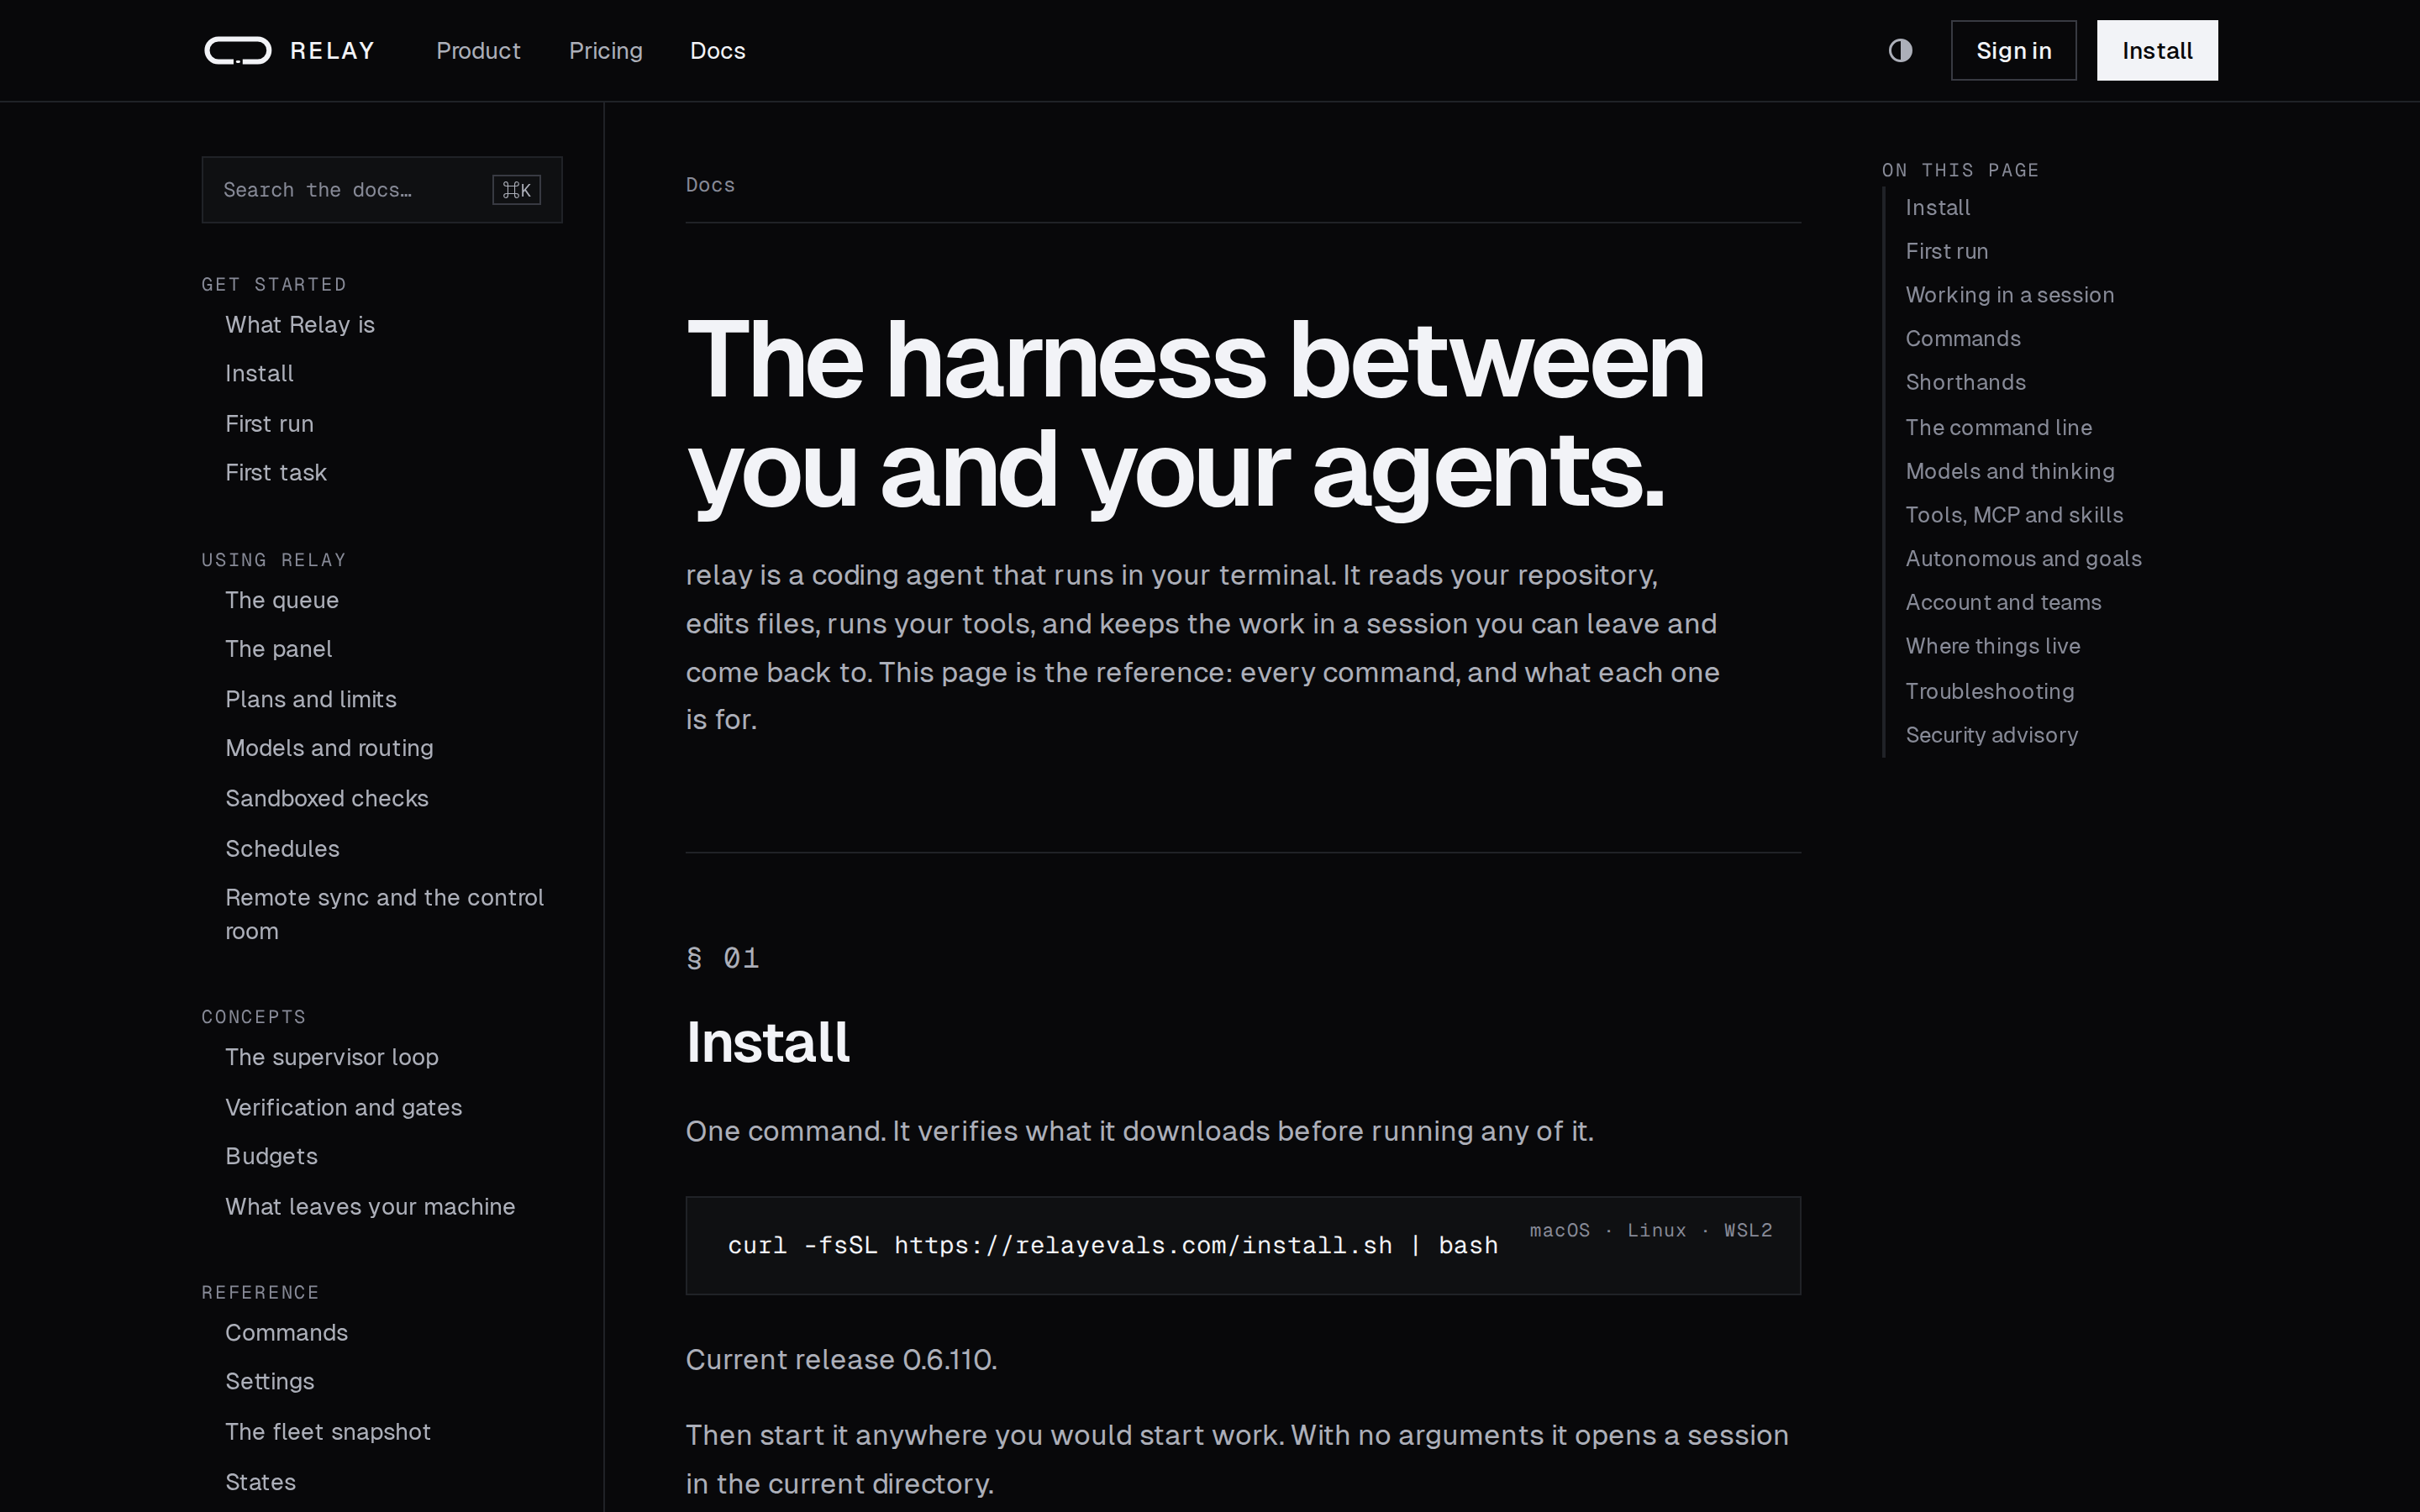Click the Install button in header

click(x=2157, y=50)
